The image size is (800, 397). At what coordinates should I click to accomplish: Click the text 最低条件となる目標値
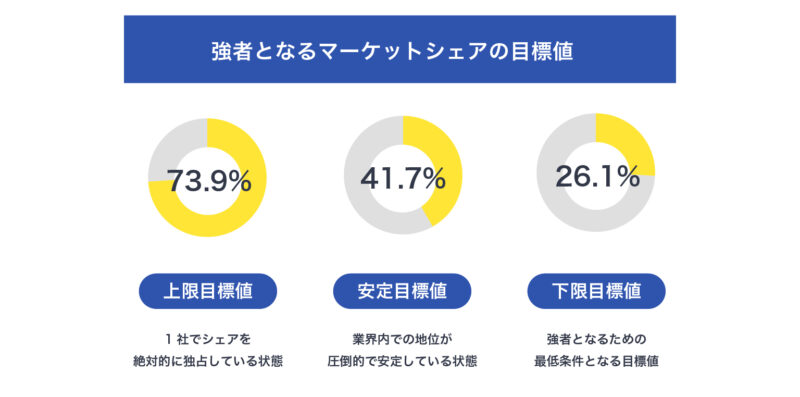click(x=596, y=362)
